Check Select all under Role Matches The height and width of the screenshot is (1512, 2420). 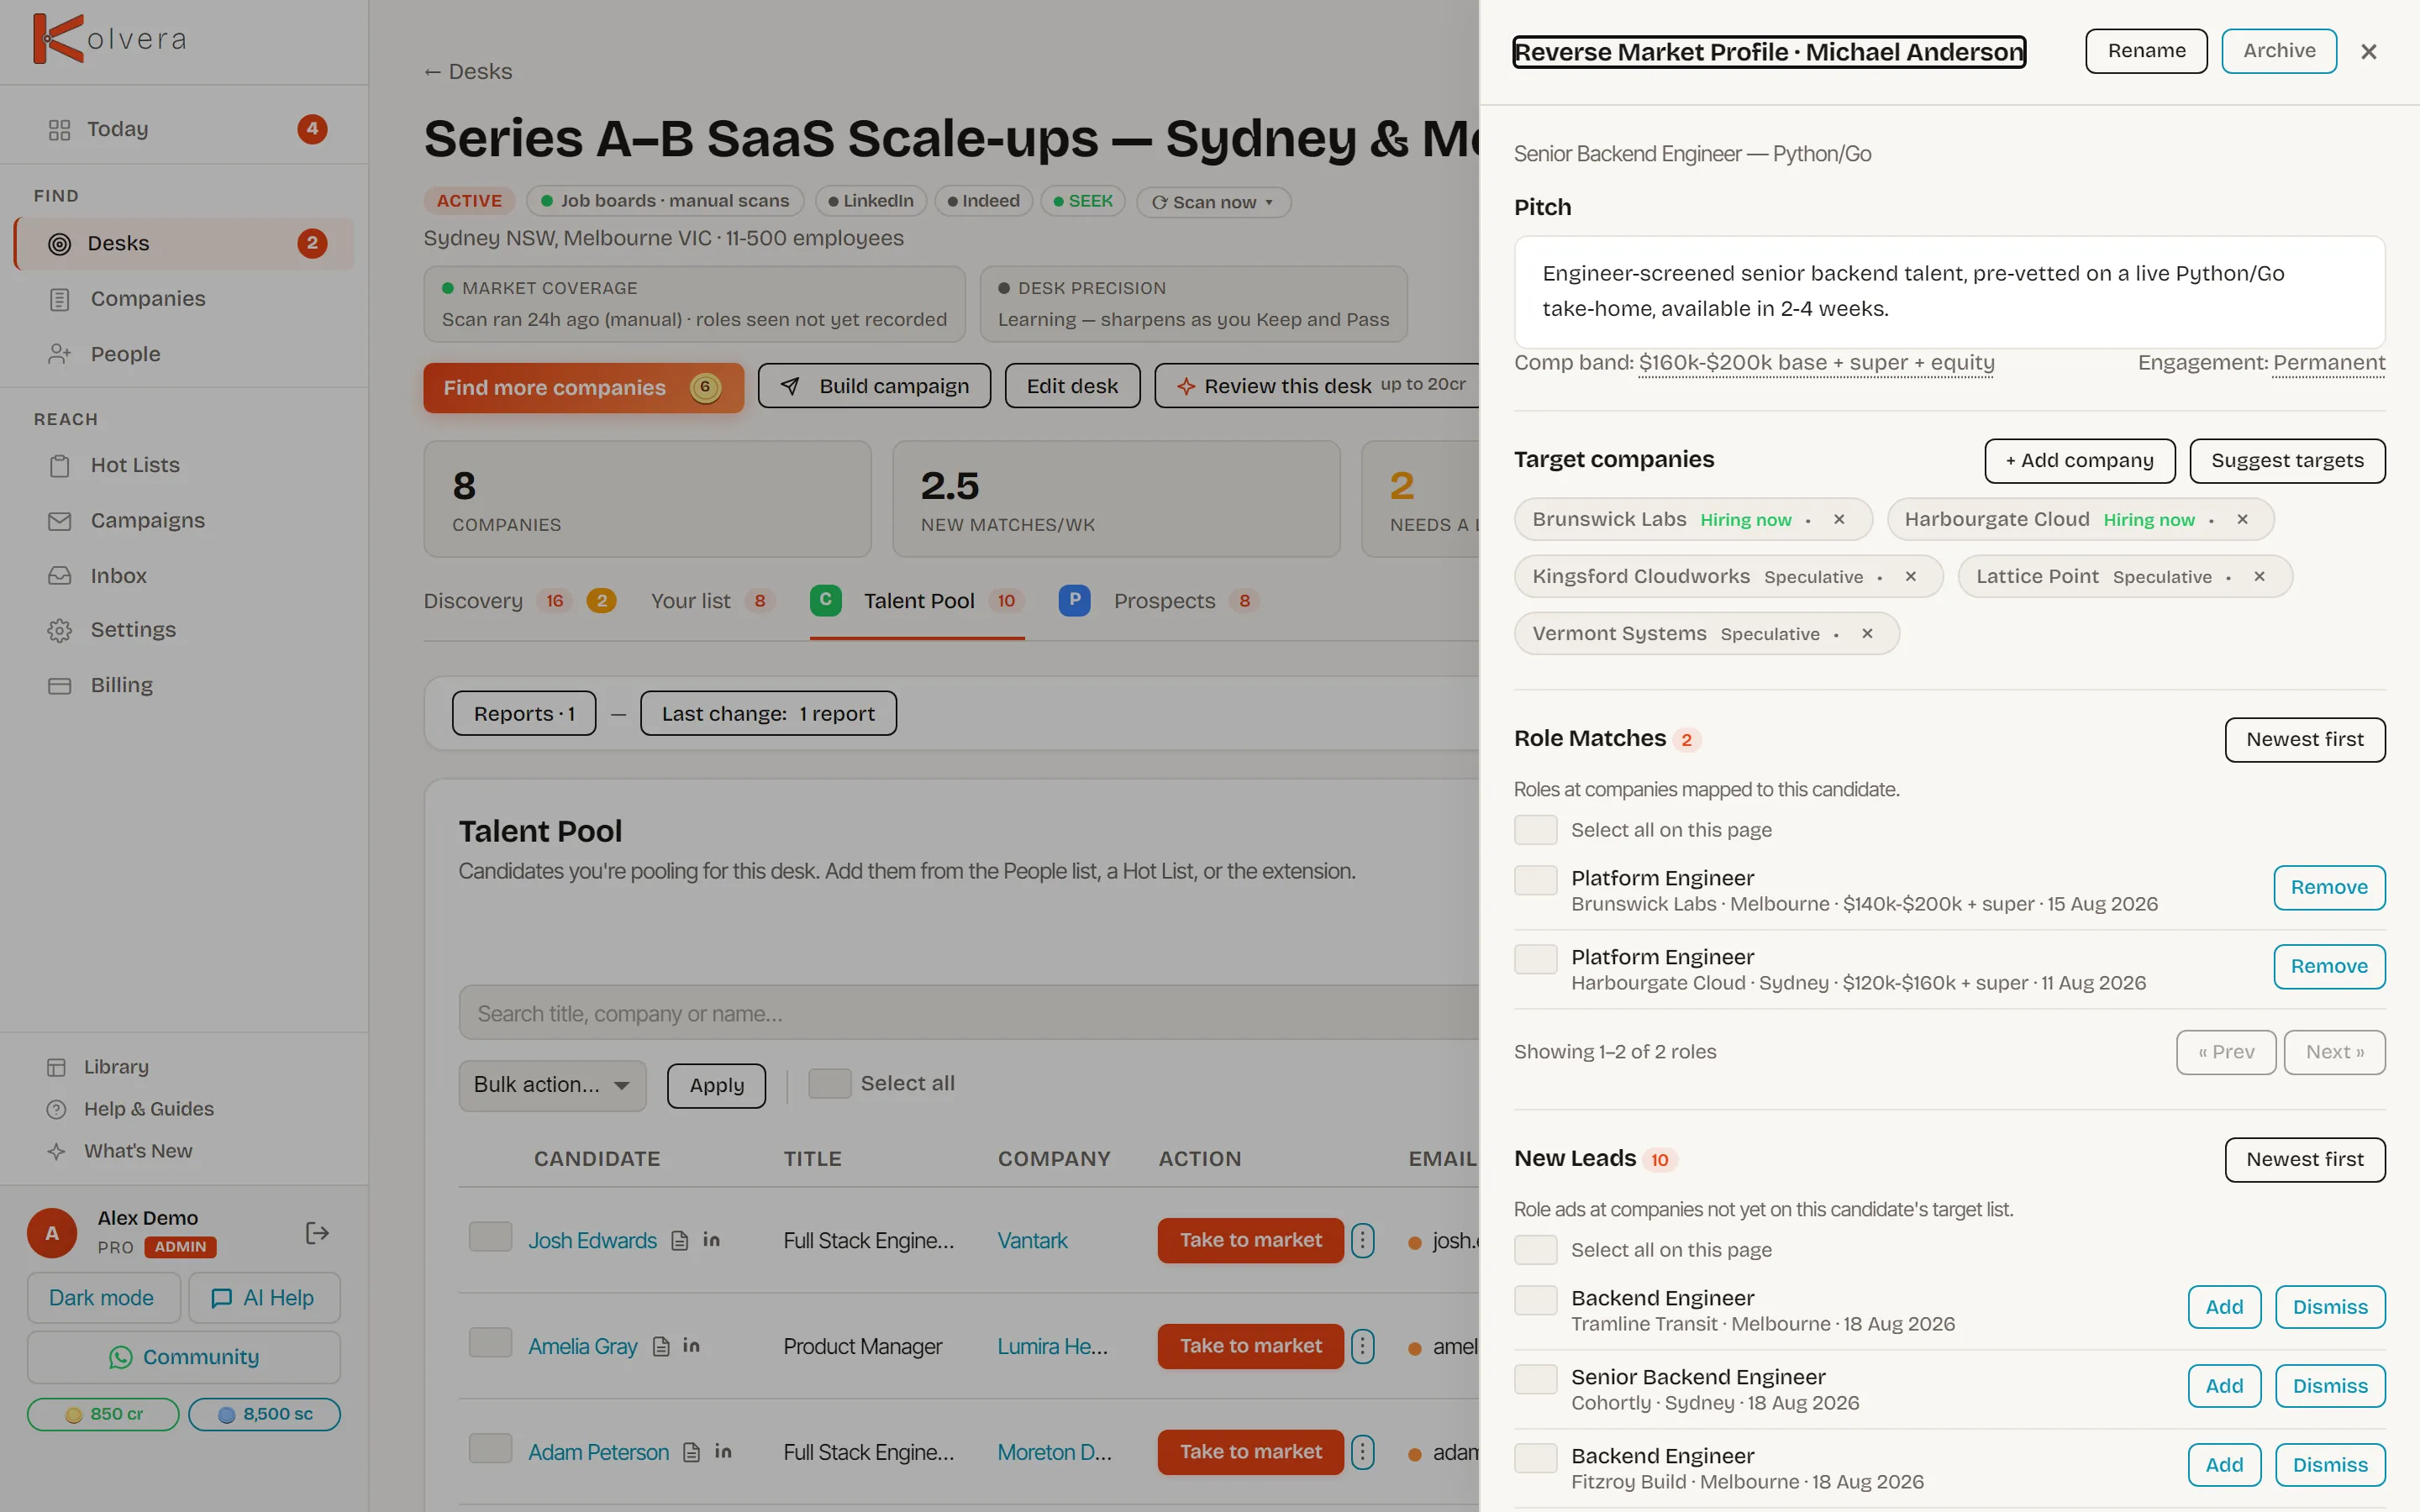1535,830
